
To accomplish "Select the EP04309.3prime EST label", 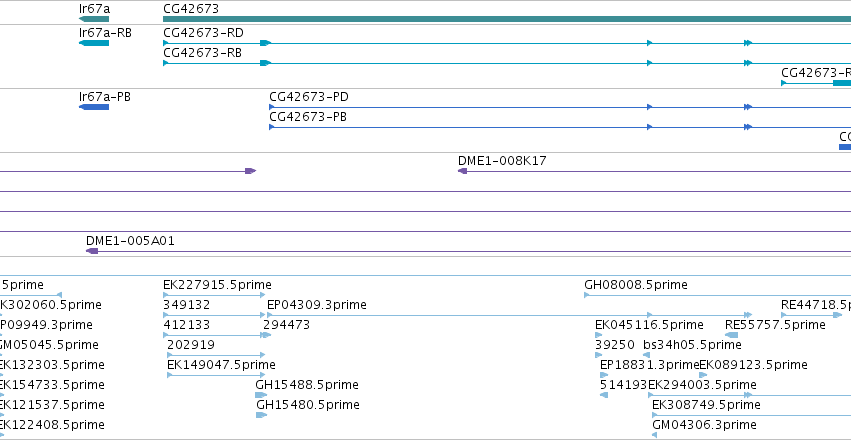I will point(317,305).
